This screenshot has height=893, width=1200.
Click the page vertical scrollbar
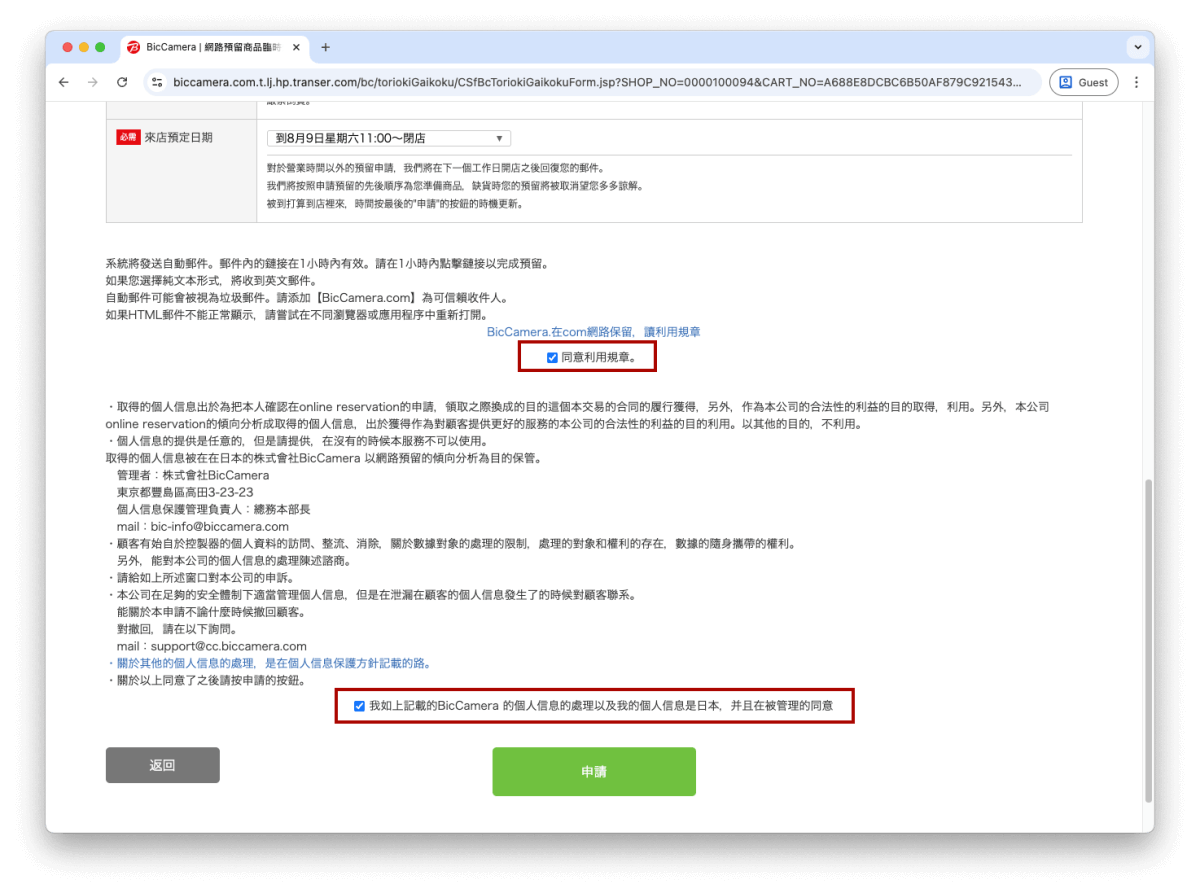coord(1148,640)
